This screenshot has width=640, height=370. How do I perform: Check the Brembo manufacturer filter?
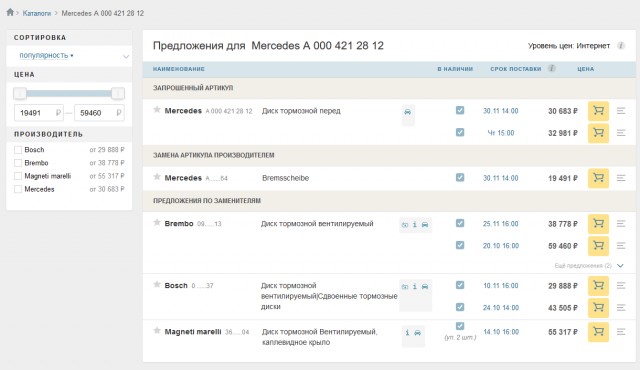[x=18, y=163]
